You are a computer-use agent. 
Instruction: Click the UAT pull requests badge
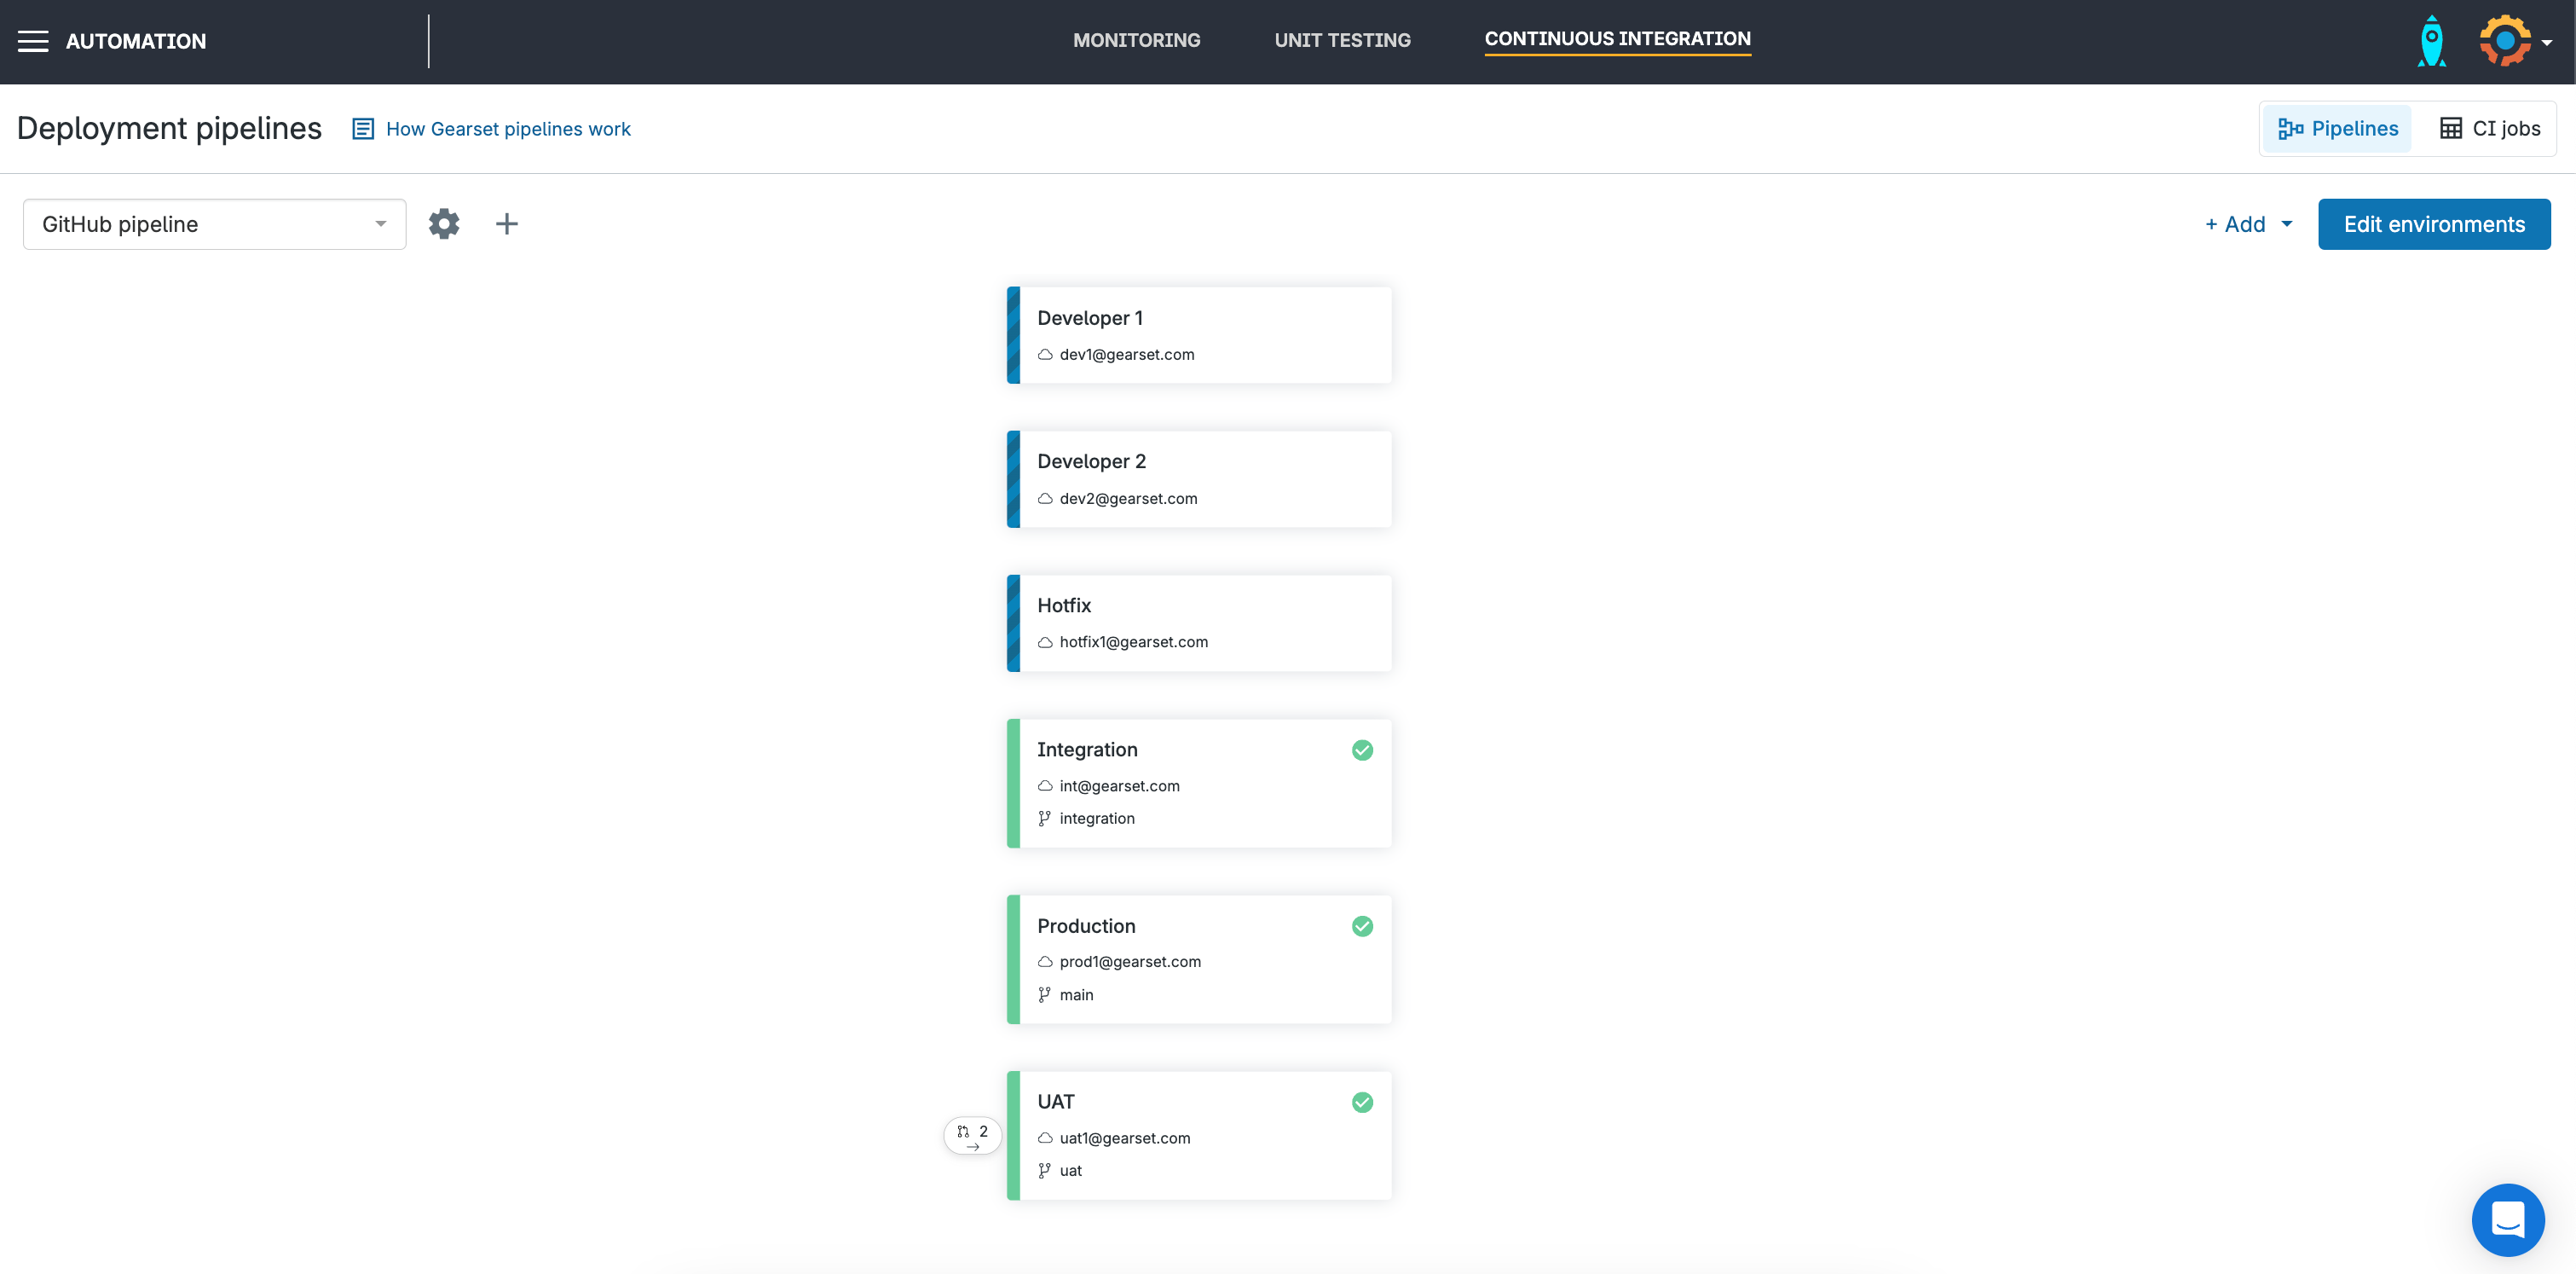972,1134
